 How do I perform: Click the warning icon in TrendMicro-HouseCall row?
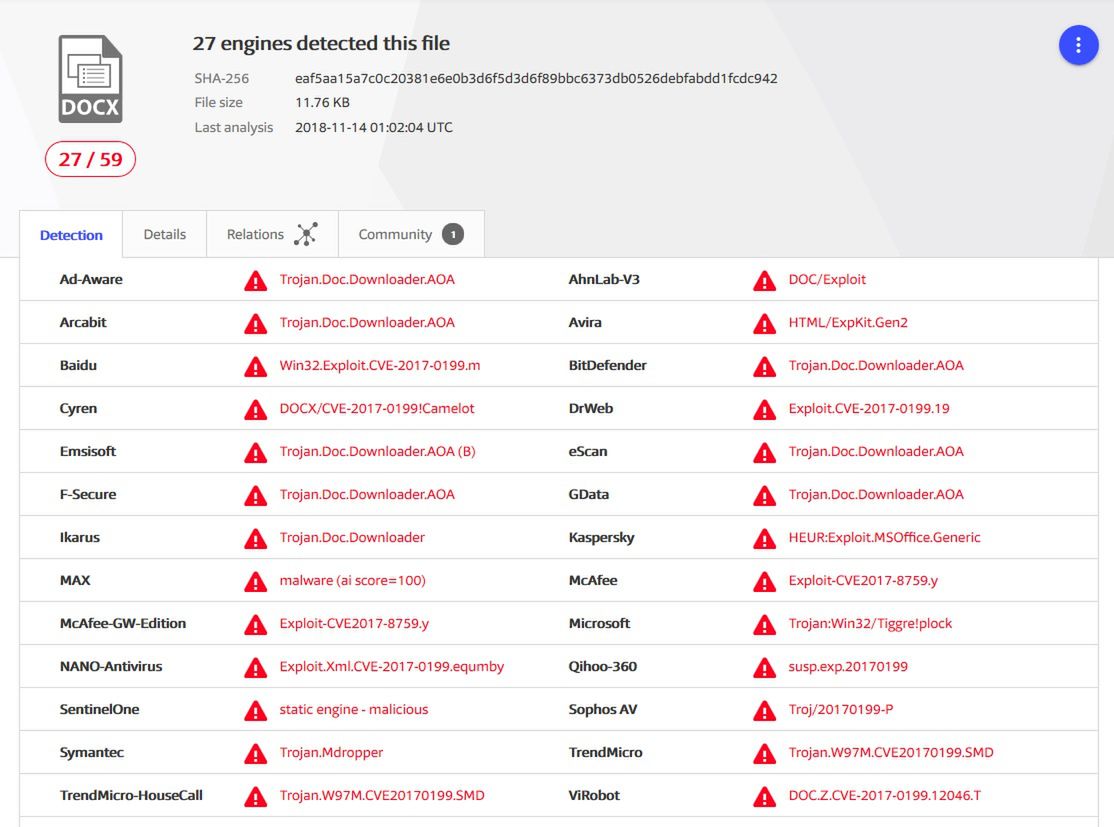[x=256, y=796]
